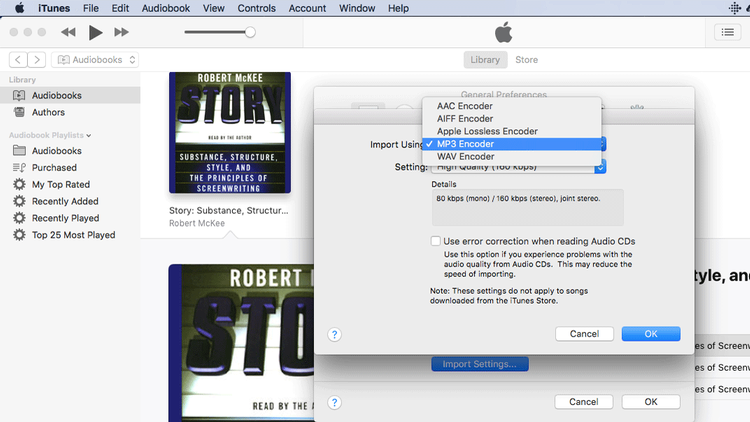
Task: Click the Top 25 Most Played gear icon
Action: click(19, 235)
